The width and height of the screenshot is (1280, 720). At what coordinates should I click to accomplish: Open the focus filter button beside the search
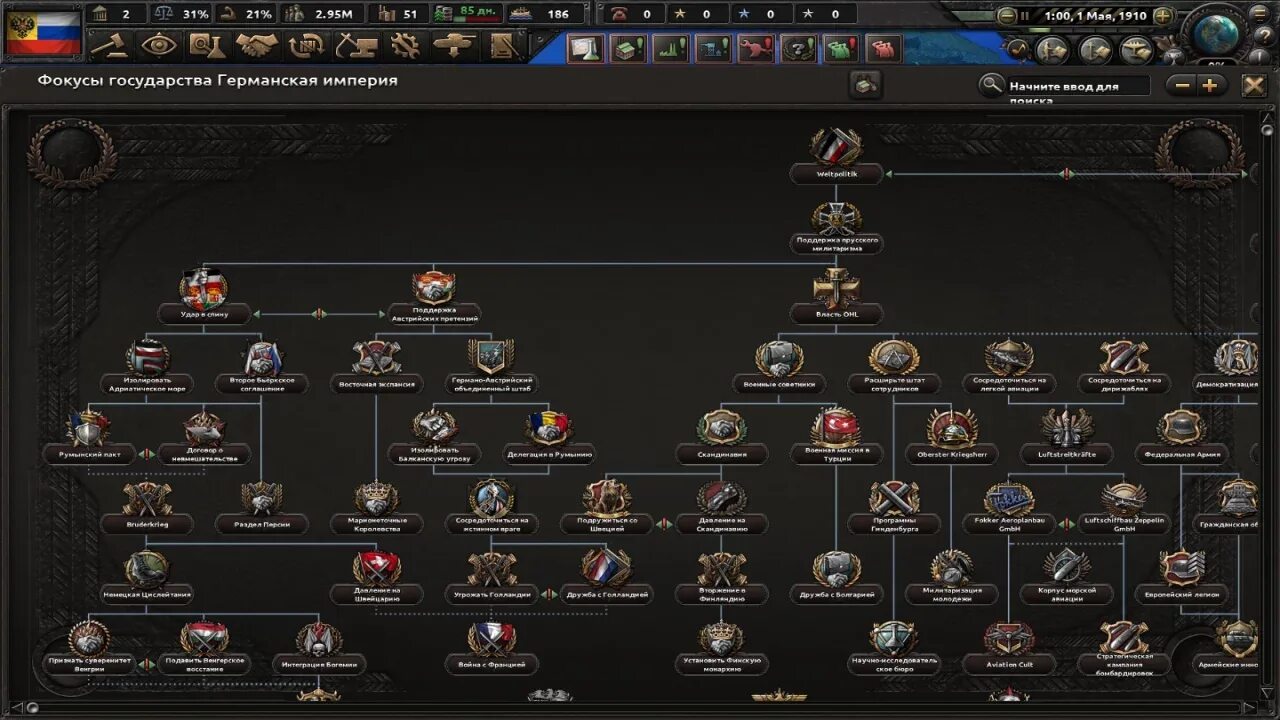click(865, 85)
